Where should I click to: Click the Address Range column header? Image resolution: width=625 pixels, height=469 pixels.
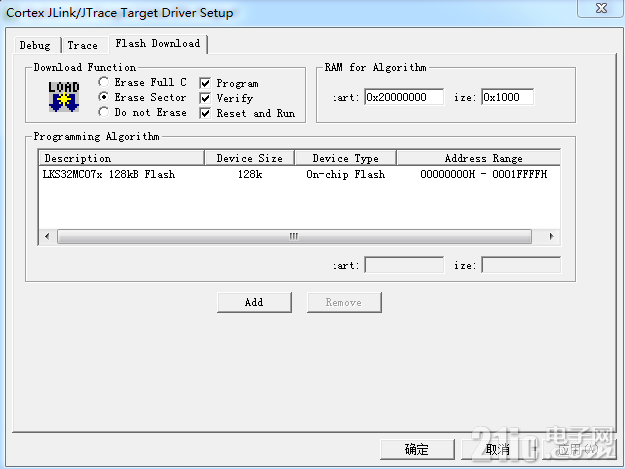tap(479, 158)
